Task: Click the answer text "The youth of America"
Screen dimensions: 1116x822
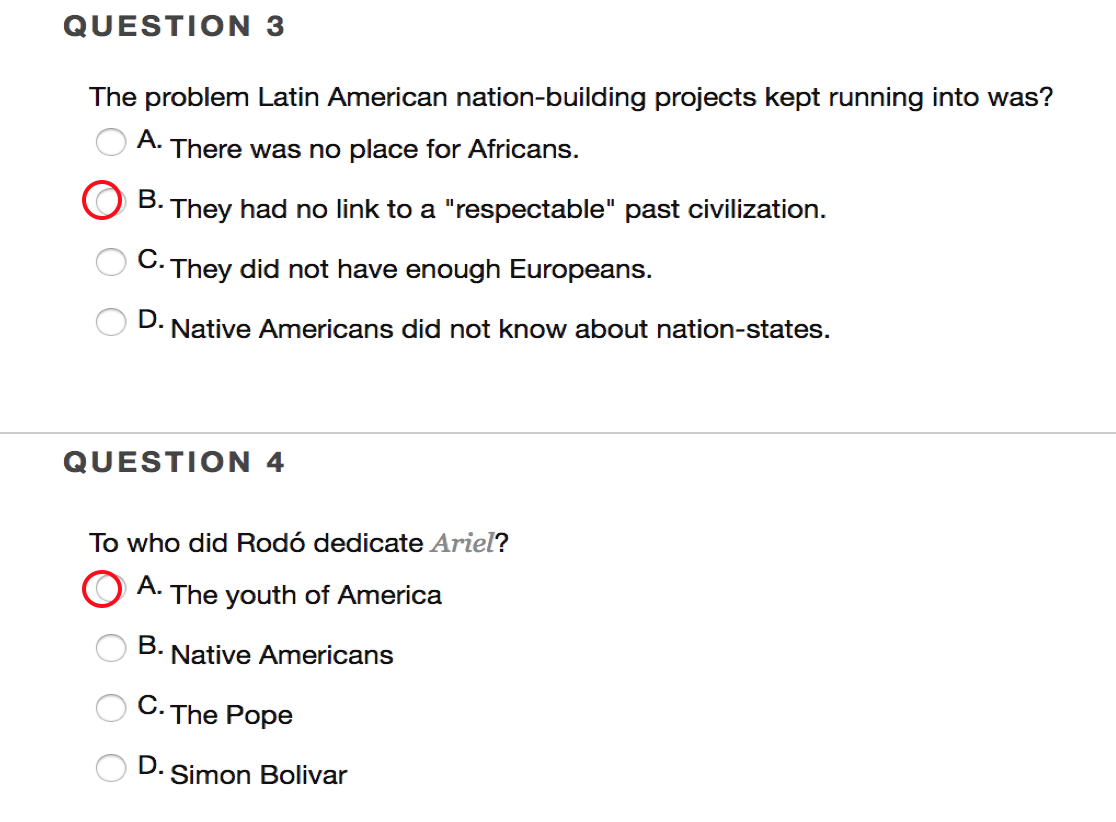Action: coord(306,596)
